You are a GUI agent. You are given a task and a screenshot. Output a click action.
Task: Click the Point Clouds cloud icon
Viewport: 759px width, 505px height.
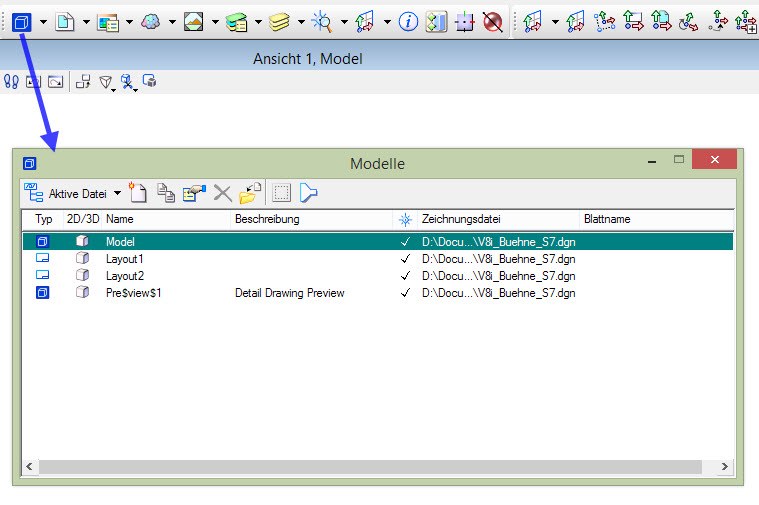[x=151, y=22]
